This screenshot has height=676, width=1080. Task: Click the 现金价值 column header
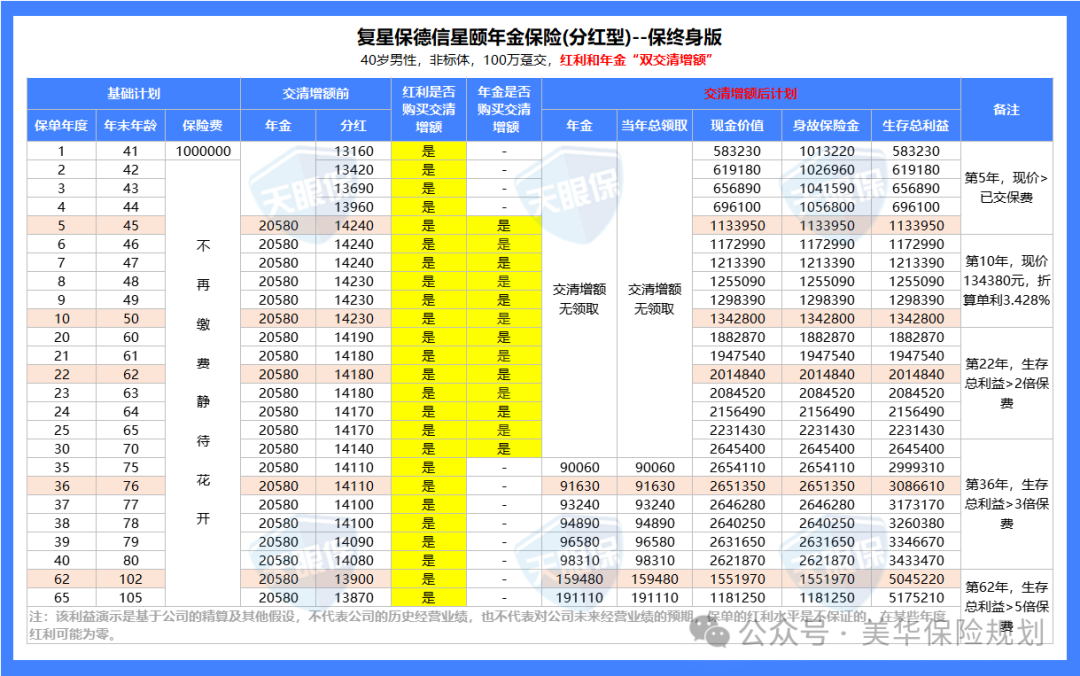coord(737,126)
